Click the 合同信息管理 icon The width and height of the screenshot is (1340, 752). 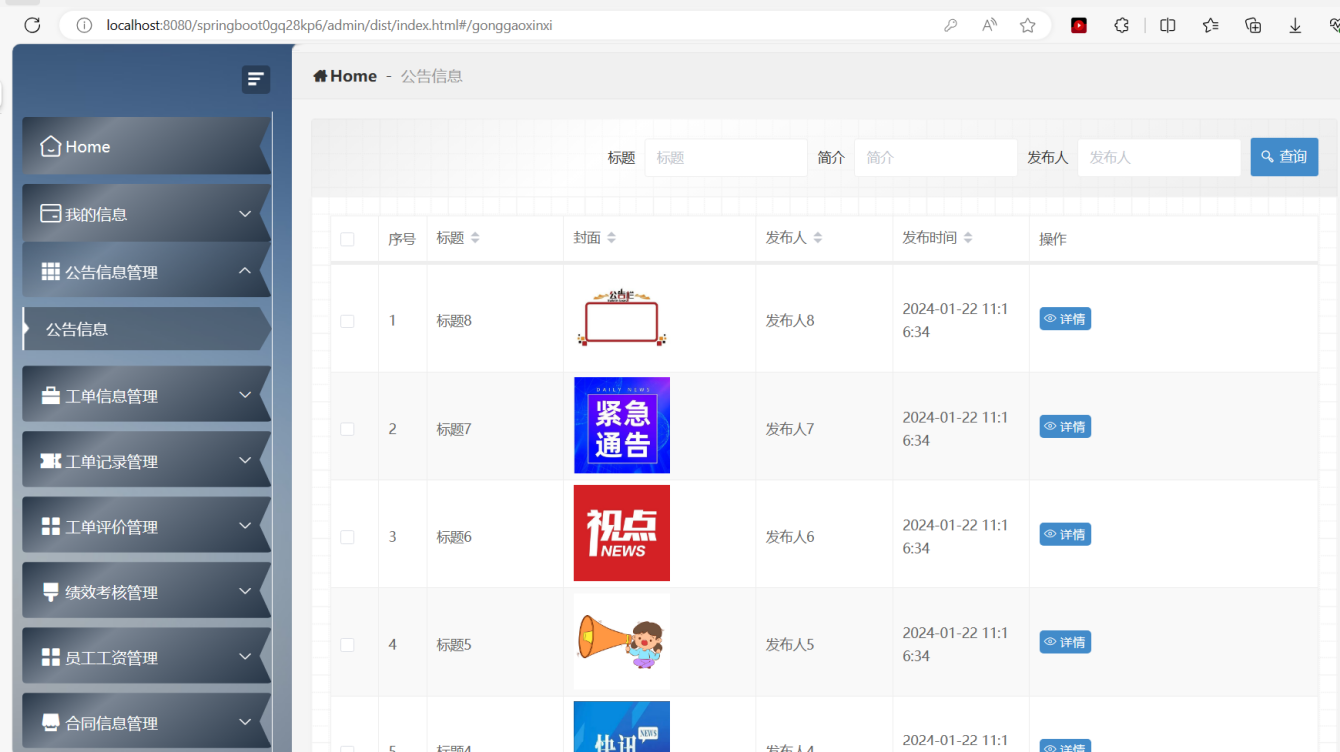(50, 723)
